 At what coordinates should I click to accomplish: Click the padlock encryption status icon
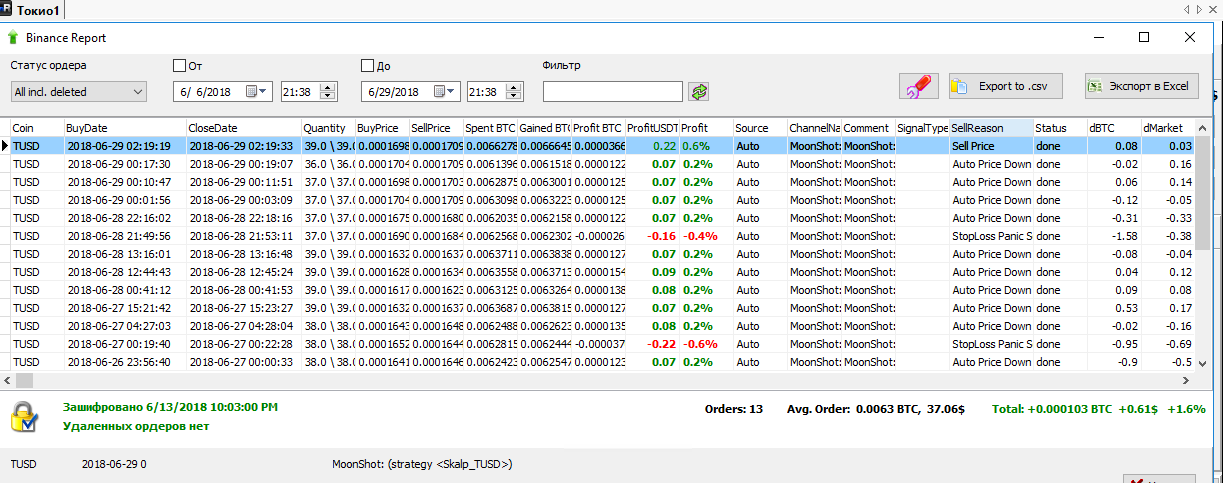click(x=26, y=417)
